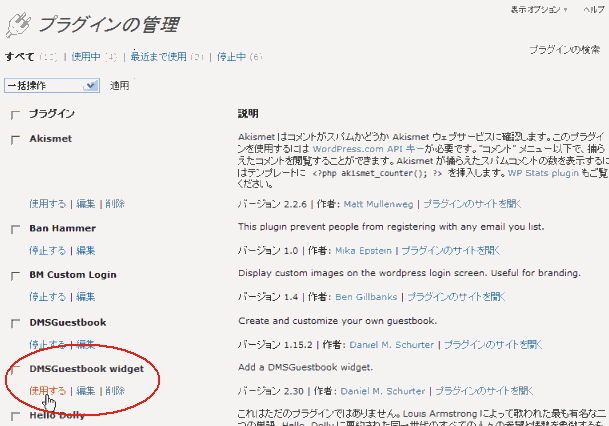Screen dimensions: 609x426
Task: Click the 適用 apply button
Action: (x=119, y=85)
